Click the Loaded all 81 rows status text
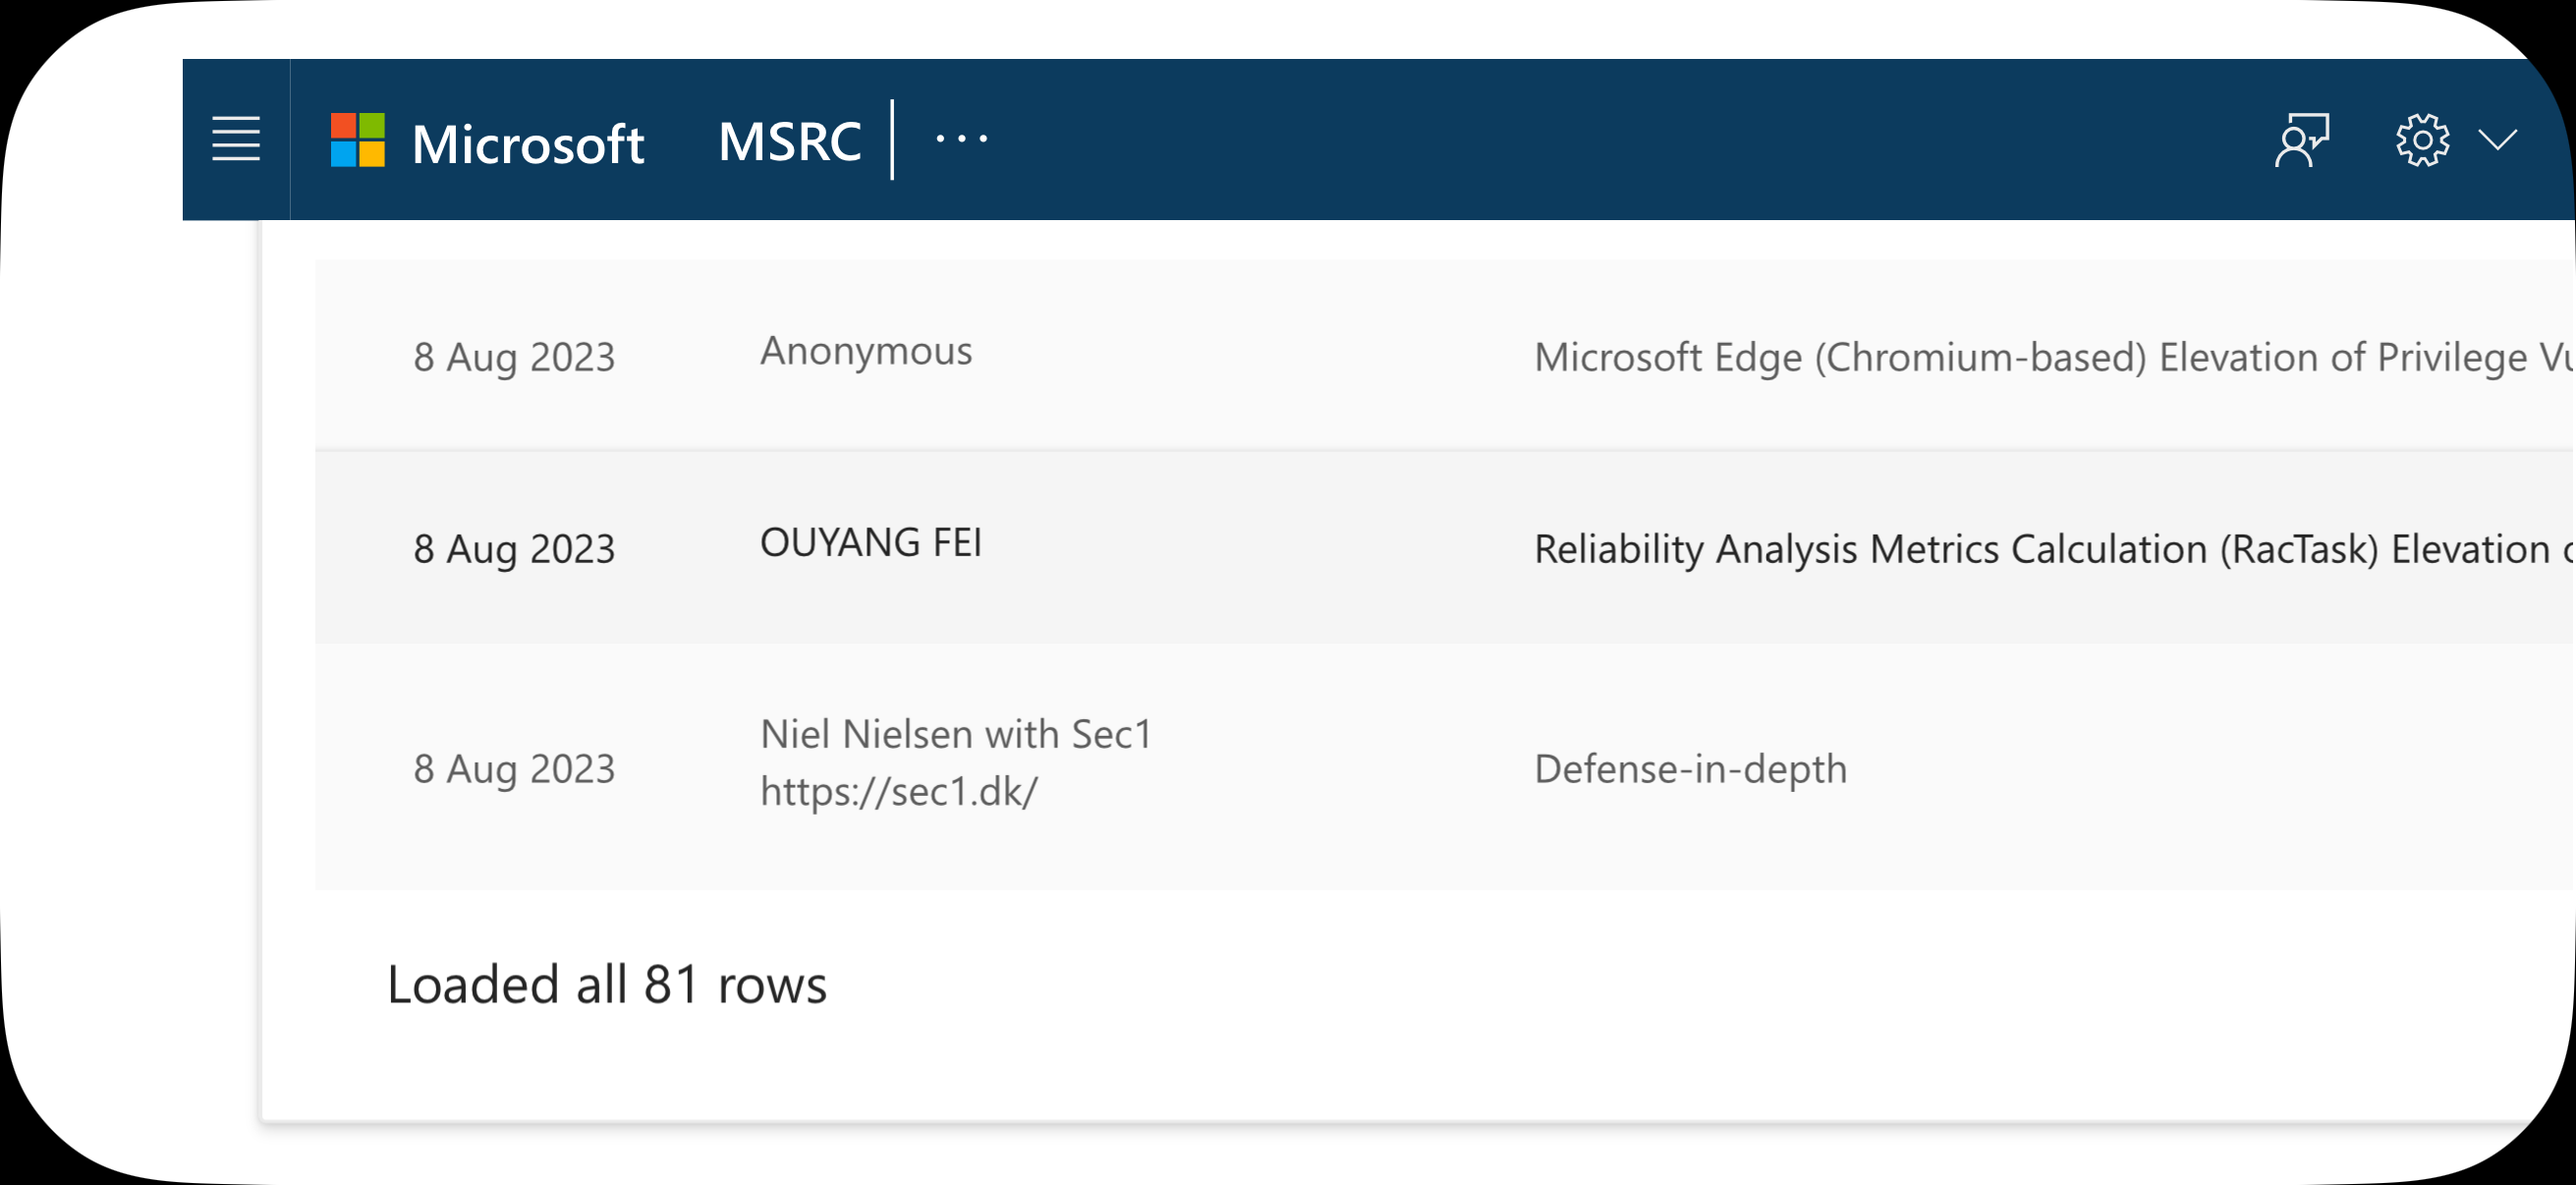 [607, 985]
